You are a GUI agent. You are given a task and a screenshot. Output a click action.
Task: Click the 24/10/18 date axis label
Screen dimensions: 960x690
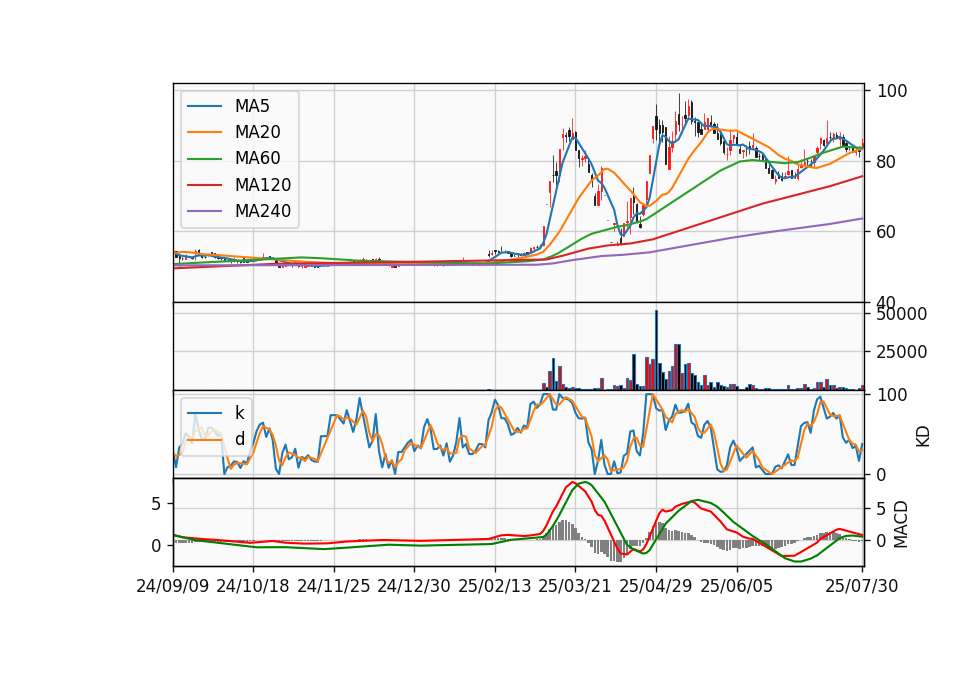pos(253,586)
